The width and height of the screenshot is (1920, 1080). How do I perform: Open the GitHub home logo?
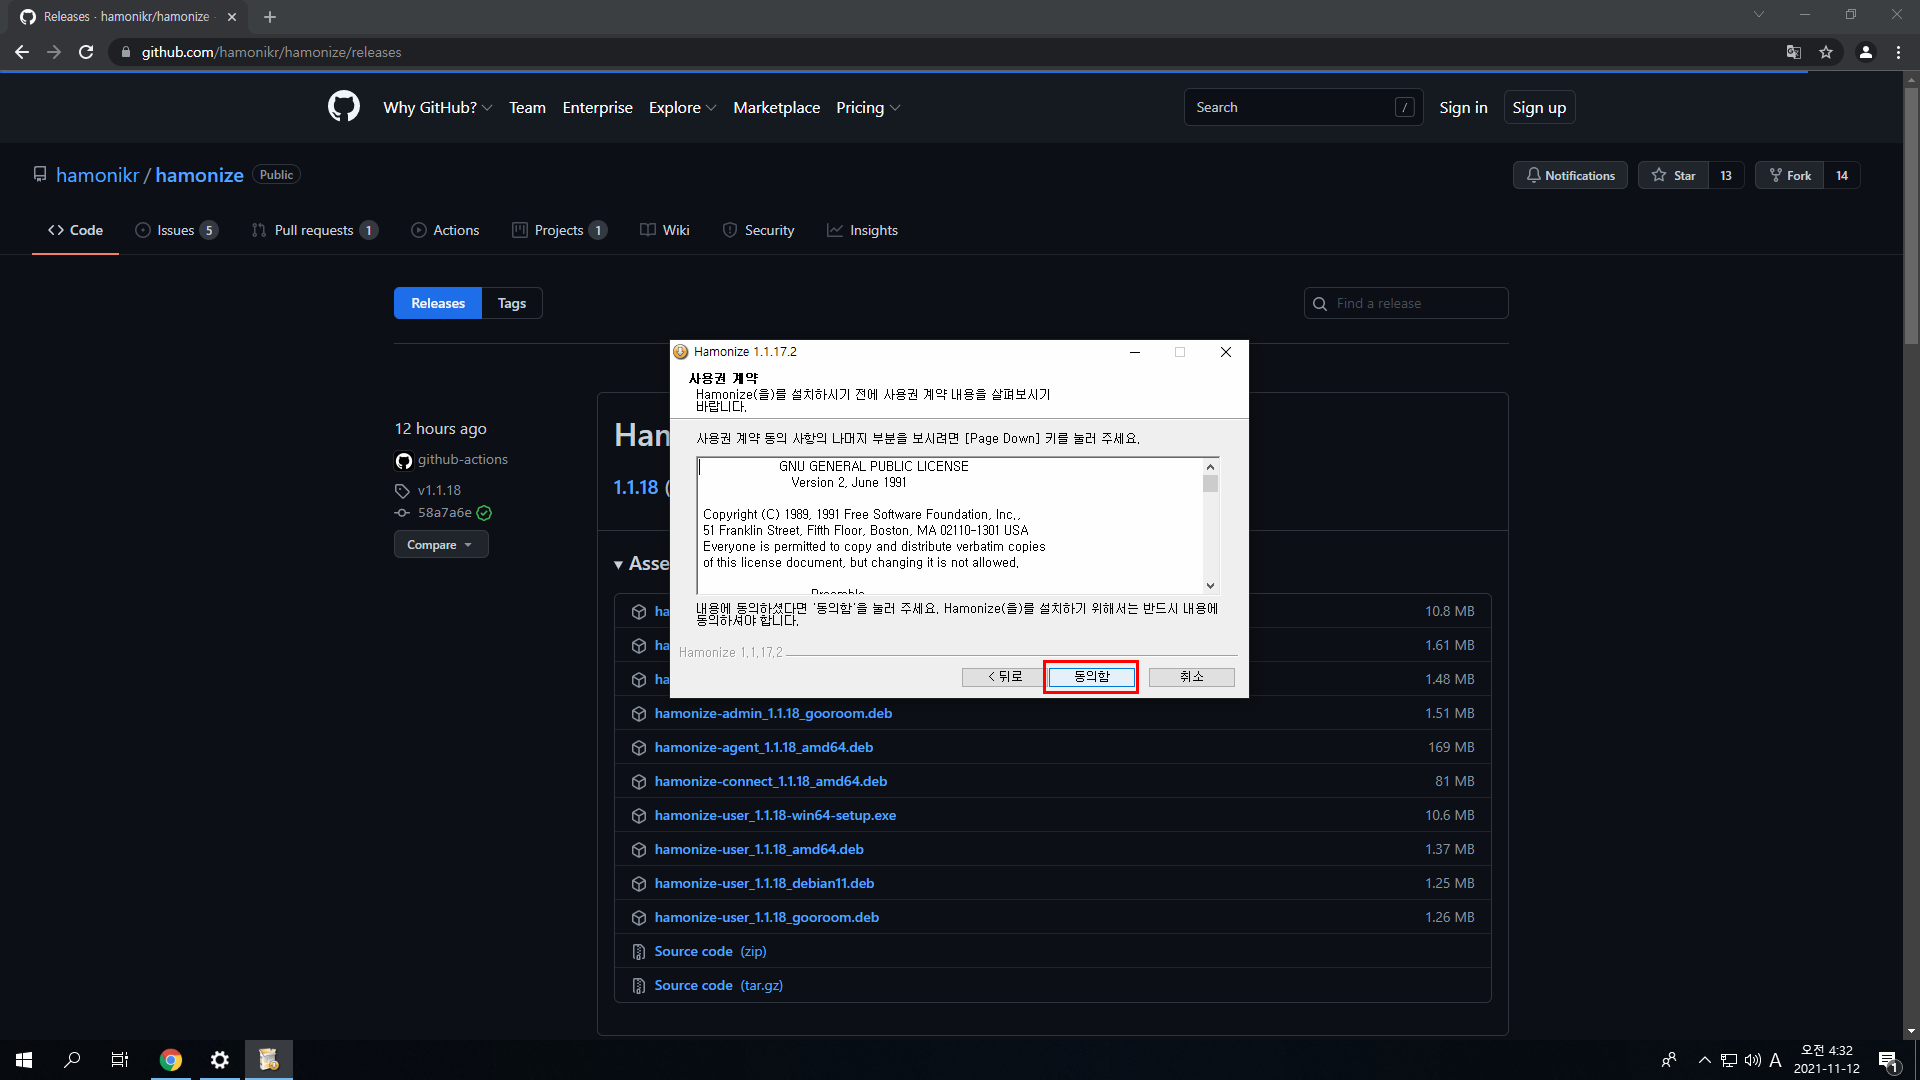tap(344, 107)
